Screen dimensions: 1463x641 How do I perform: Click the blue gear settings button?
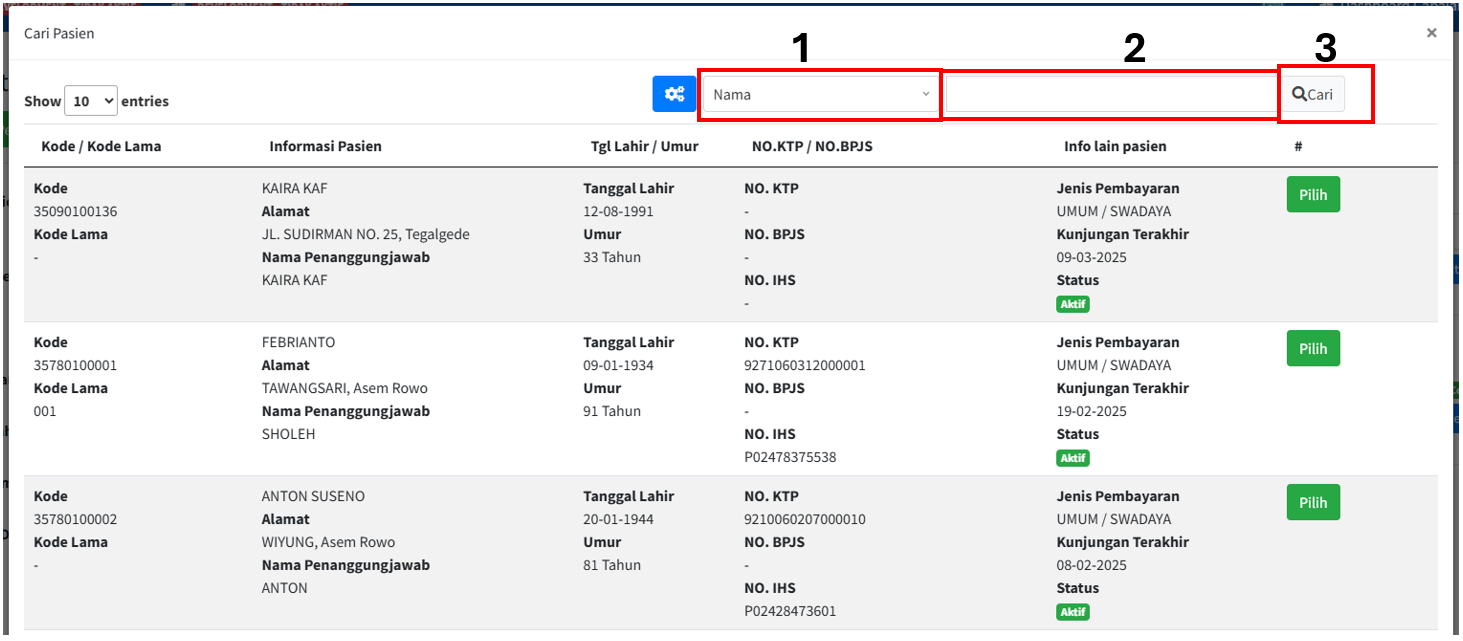coord(675,94)
